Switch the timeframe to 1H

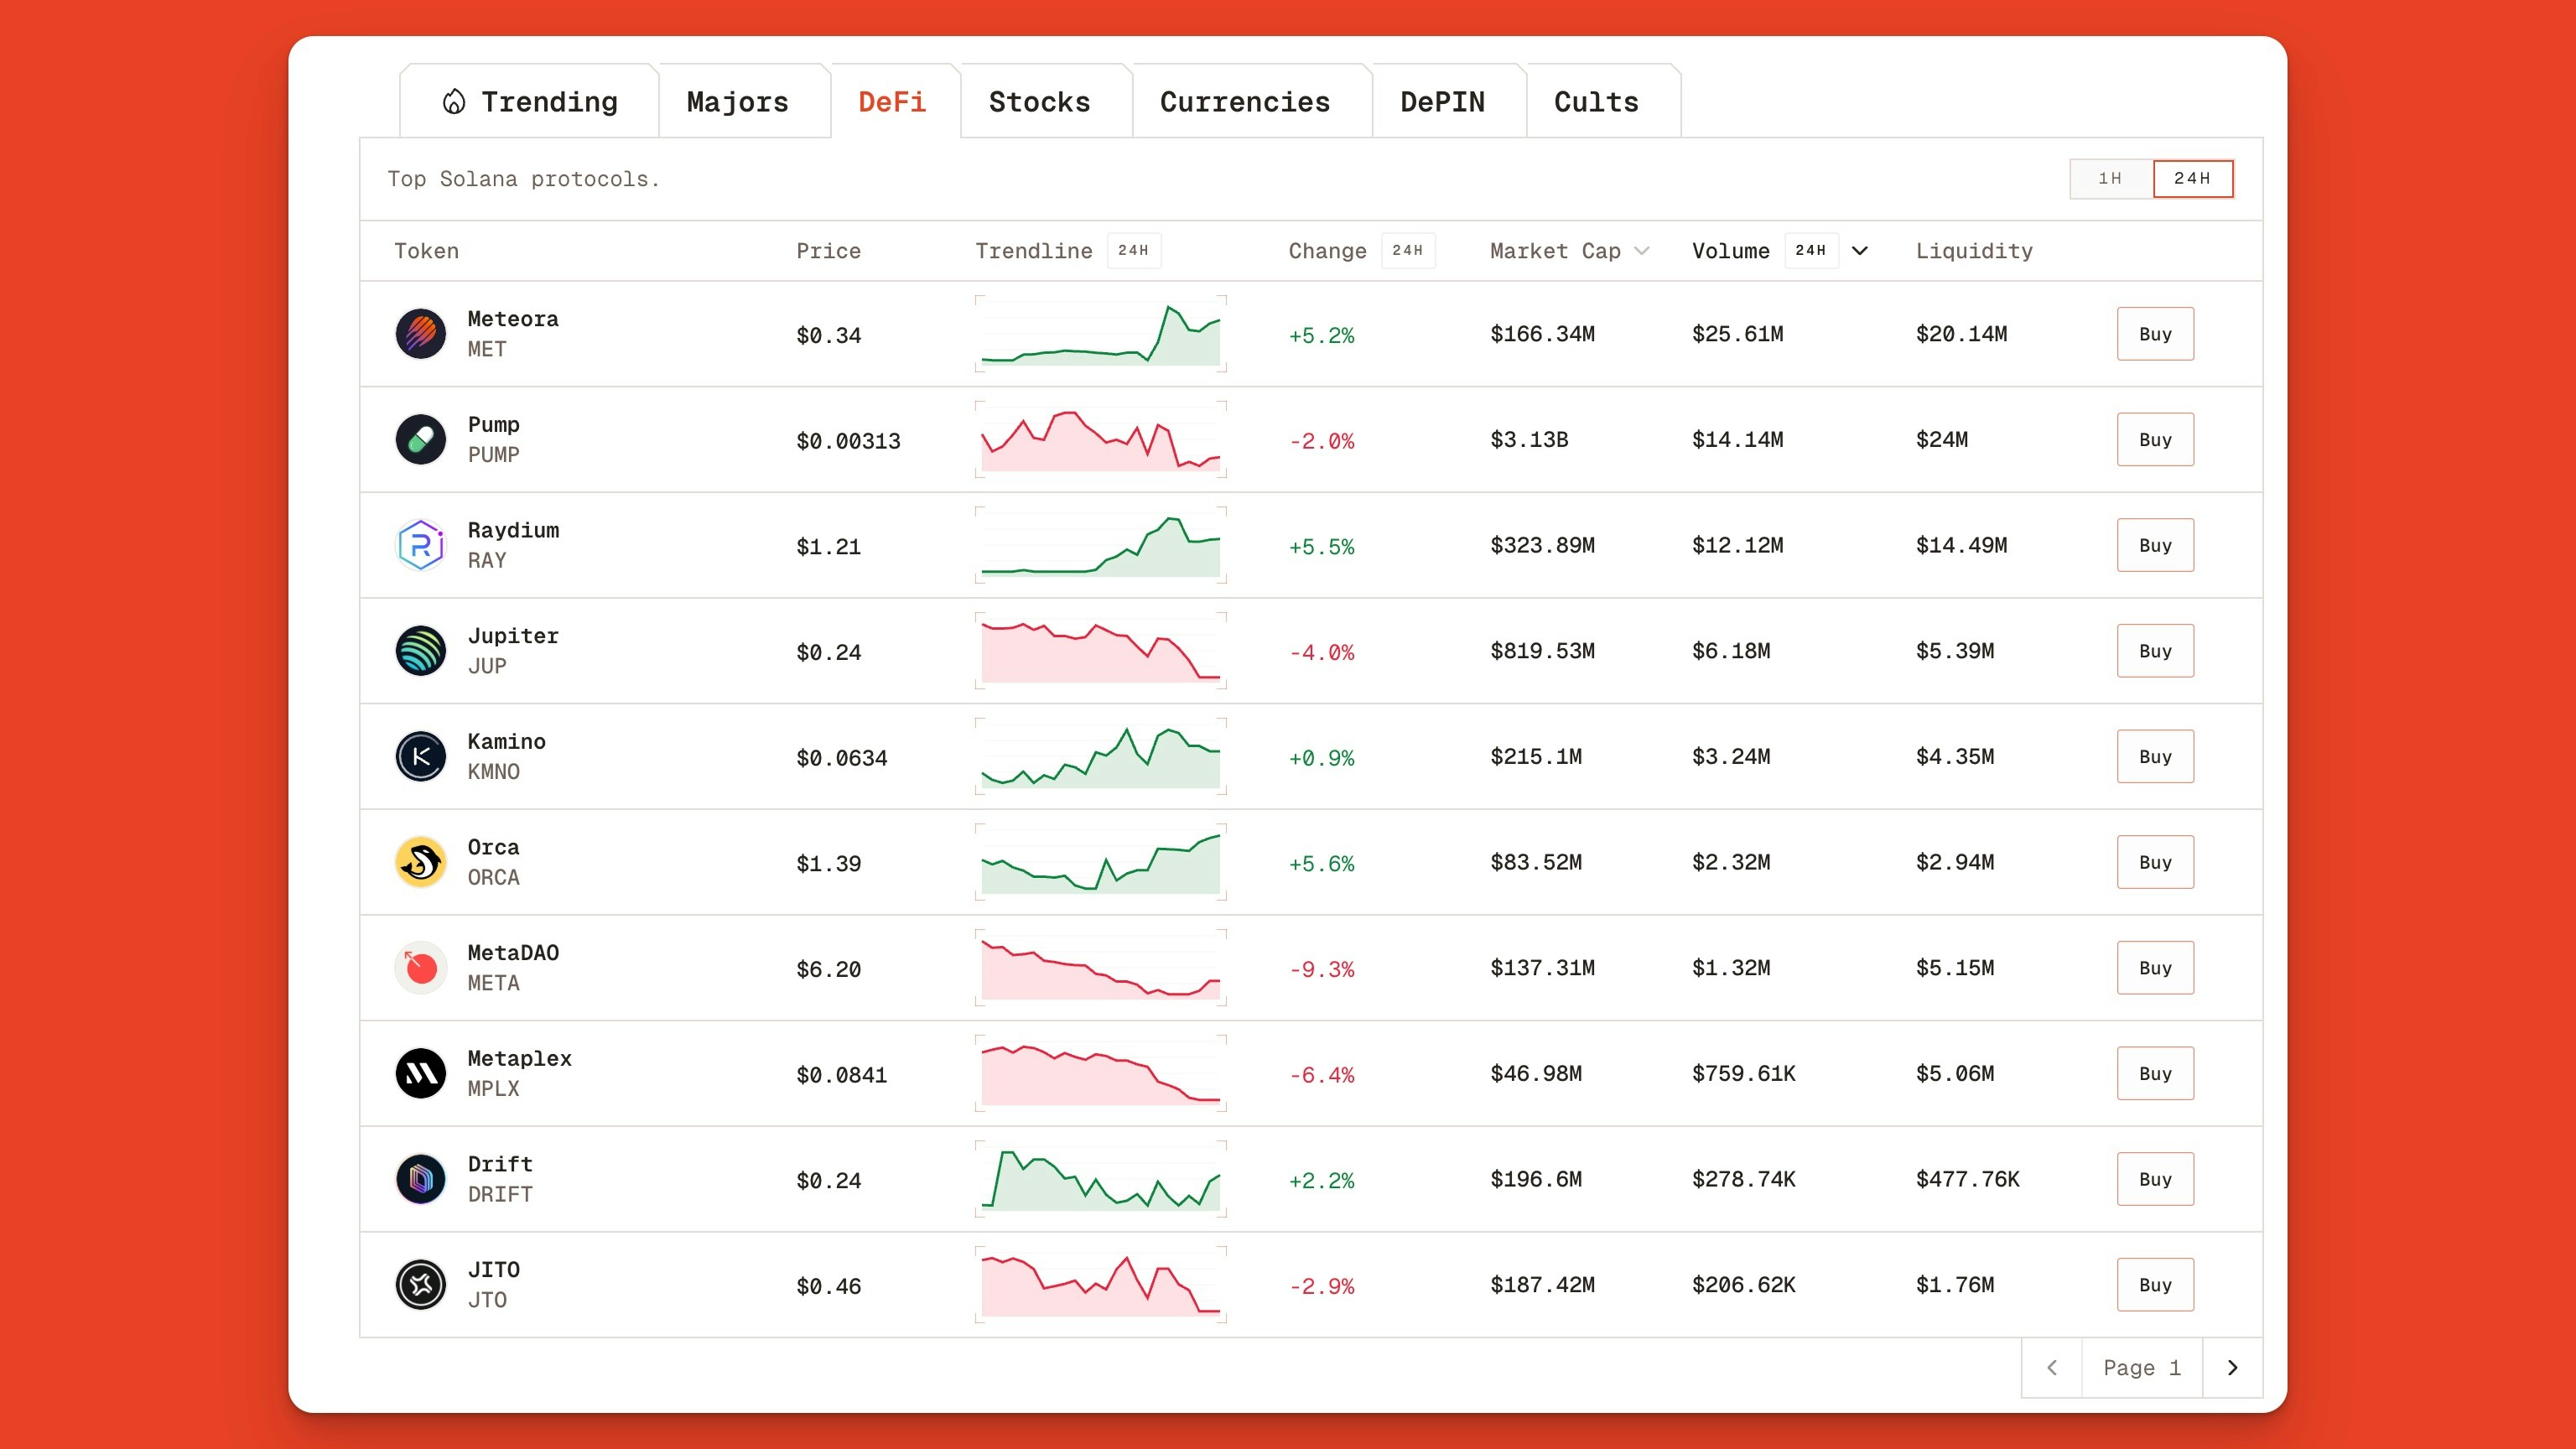[x=2110, y=178]
